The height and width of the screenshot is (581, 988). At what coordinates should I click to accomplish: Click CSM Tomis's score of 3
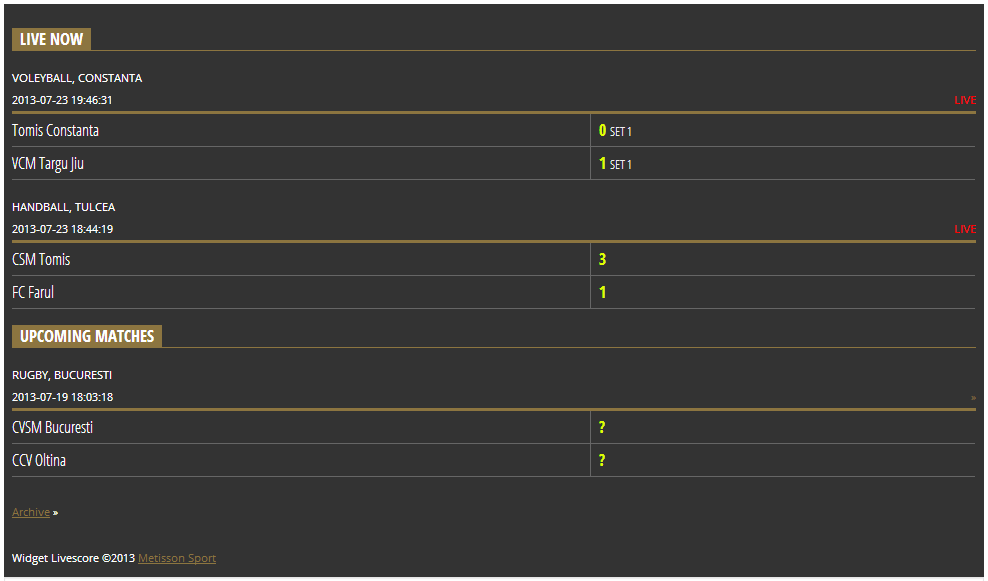(x=602, y=260)
